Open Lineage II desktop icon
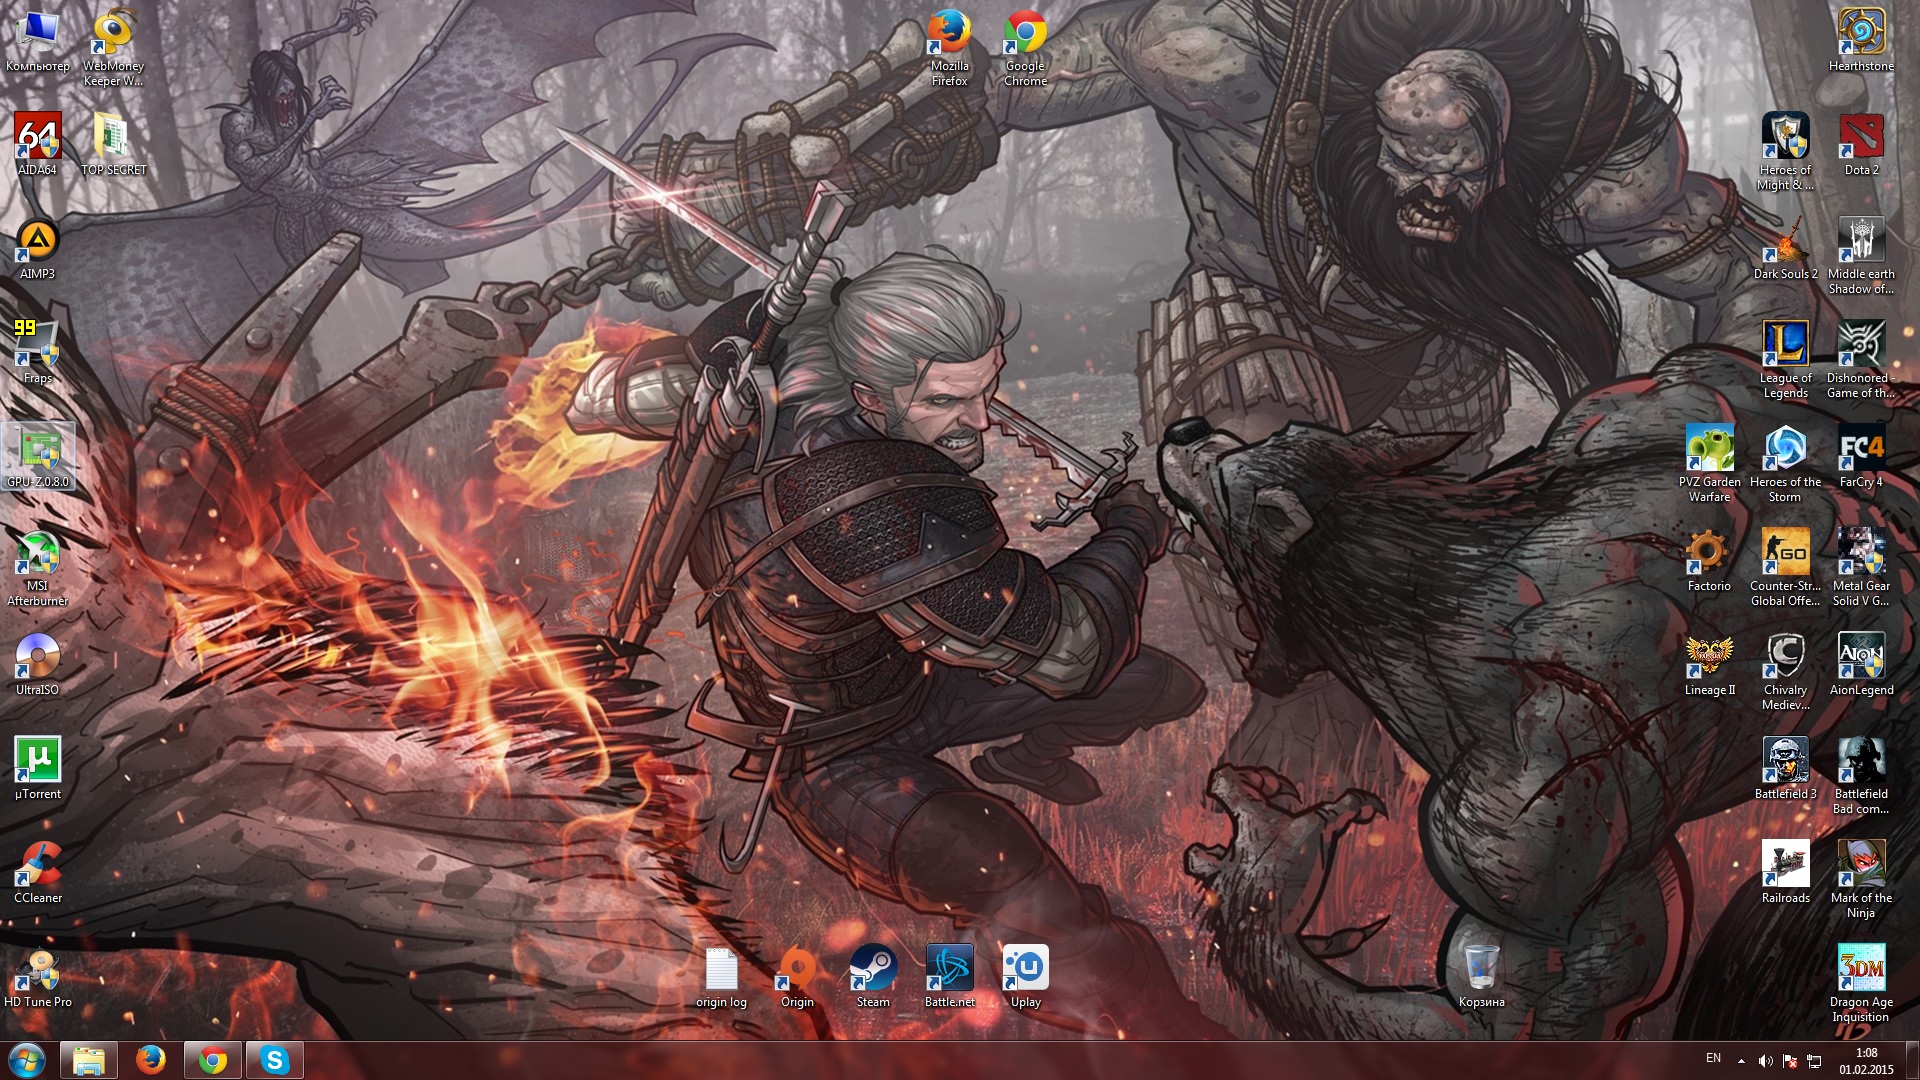The image size is (1920, 1080). point(1710,665)
